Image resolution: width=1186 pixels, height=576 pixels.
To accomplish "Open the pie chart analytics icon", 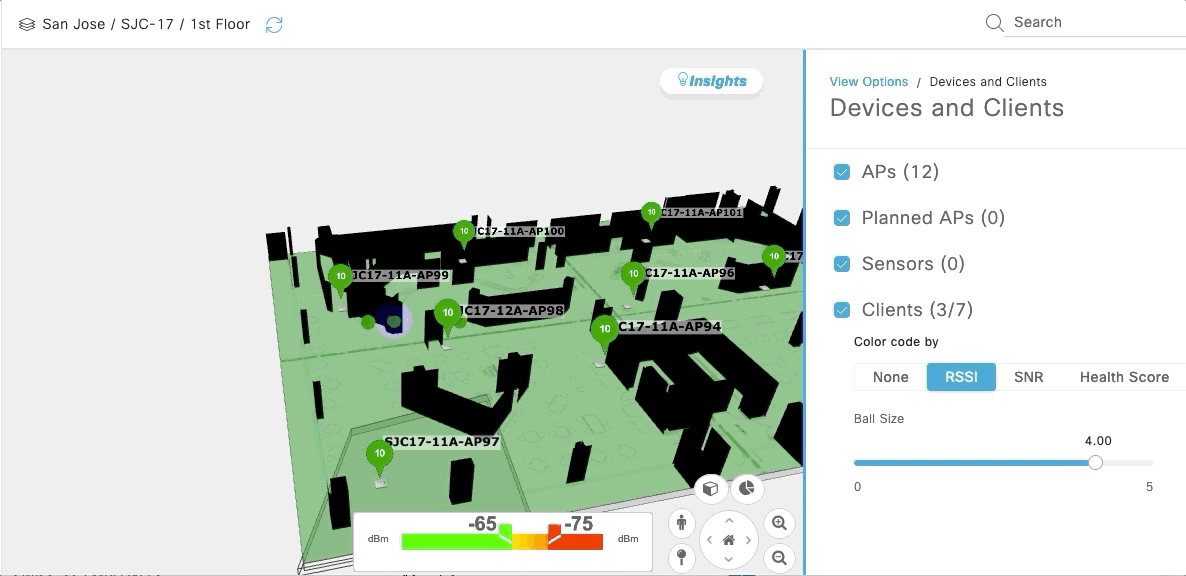I will (x=746, y=489).
